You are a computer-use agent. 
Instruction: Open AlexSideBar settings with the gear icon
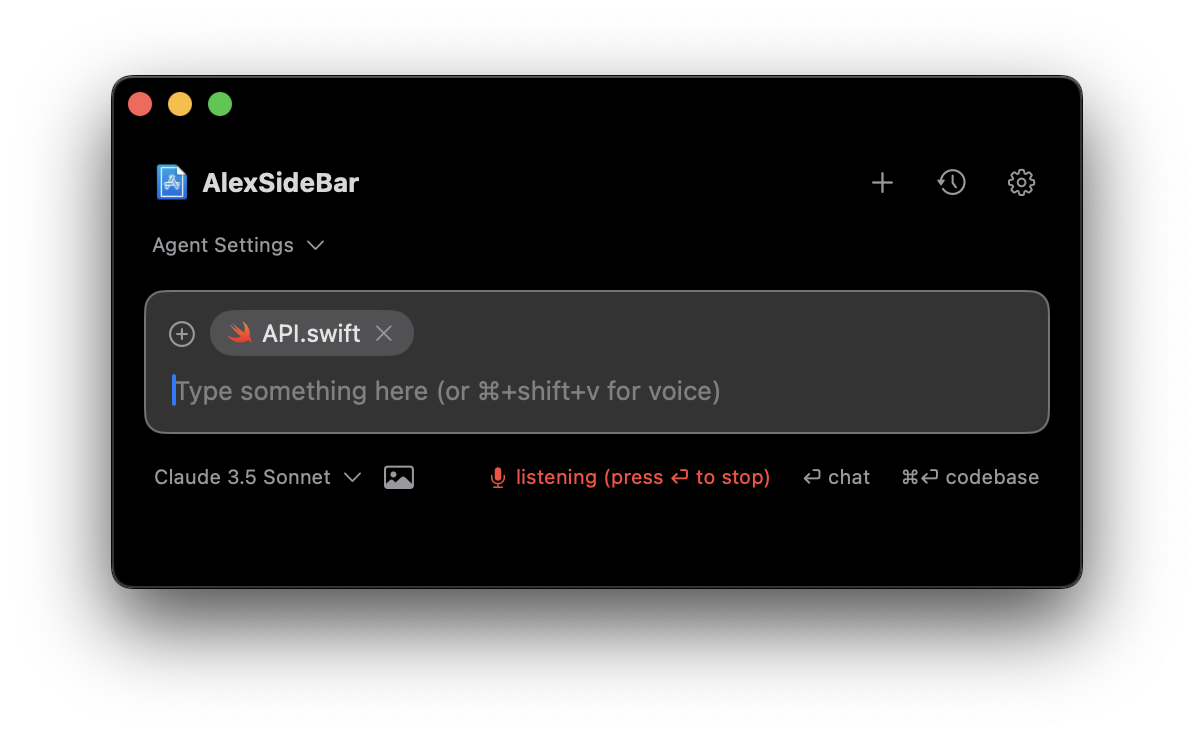pos(1021,182)
